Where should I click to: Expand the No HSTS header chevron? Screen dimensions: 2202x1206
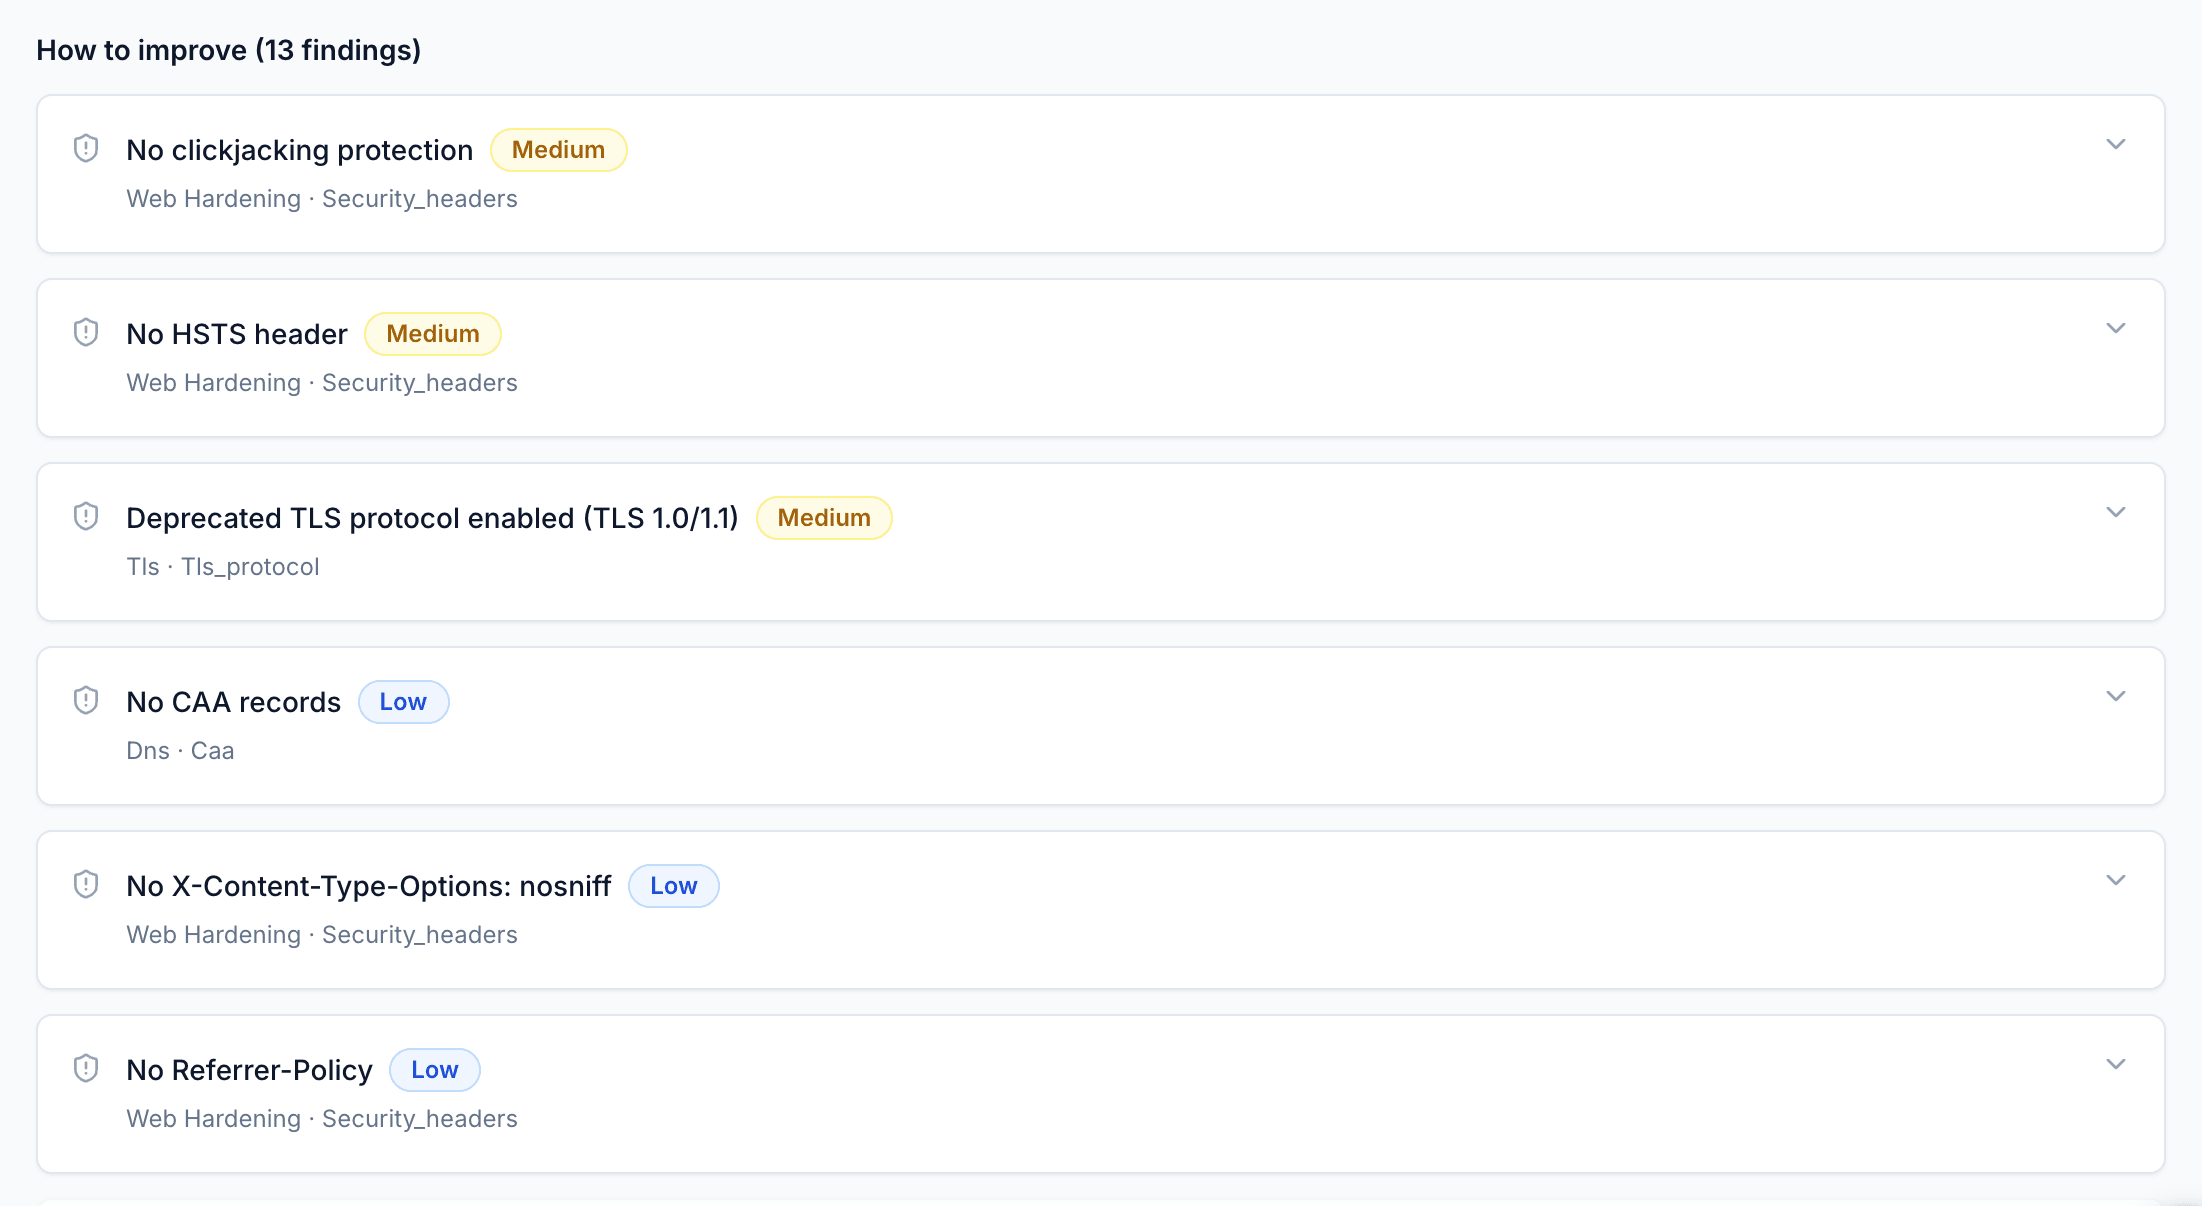tap(2115, 328)
